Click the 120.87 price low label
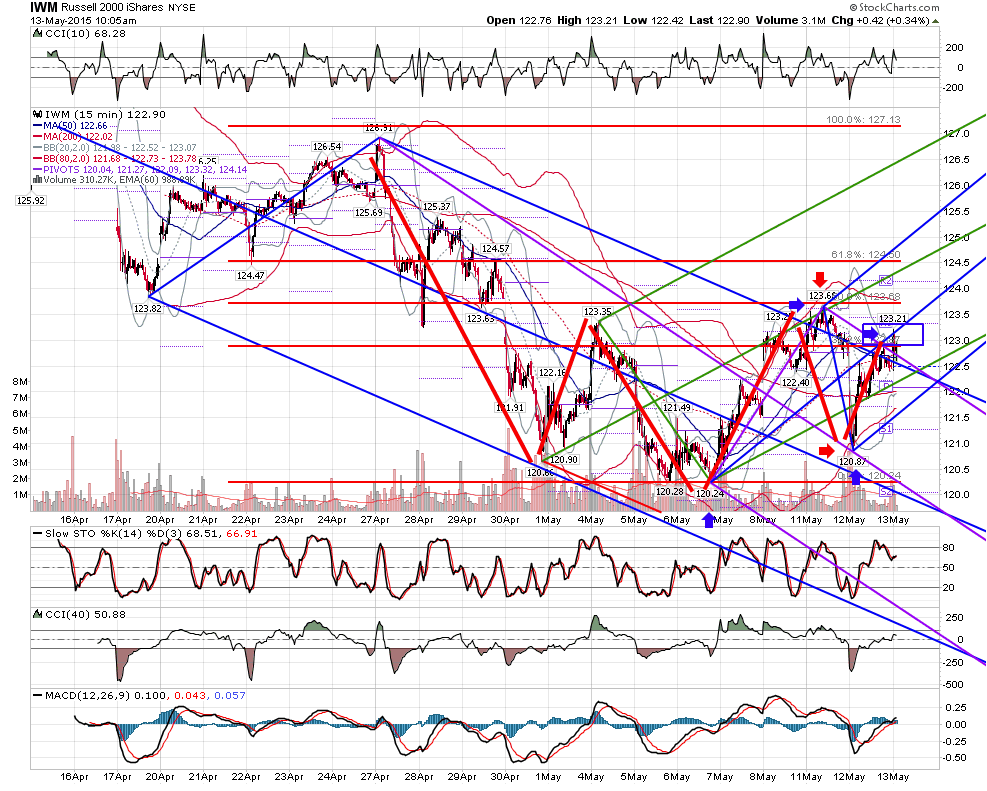987x791 pixels. point(852,462)
